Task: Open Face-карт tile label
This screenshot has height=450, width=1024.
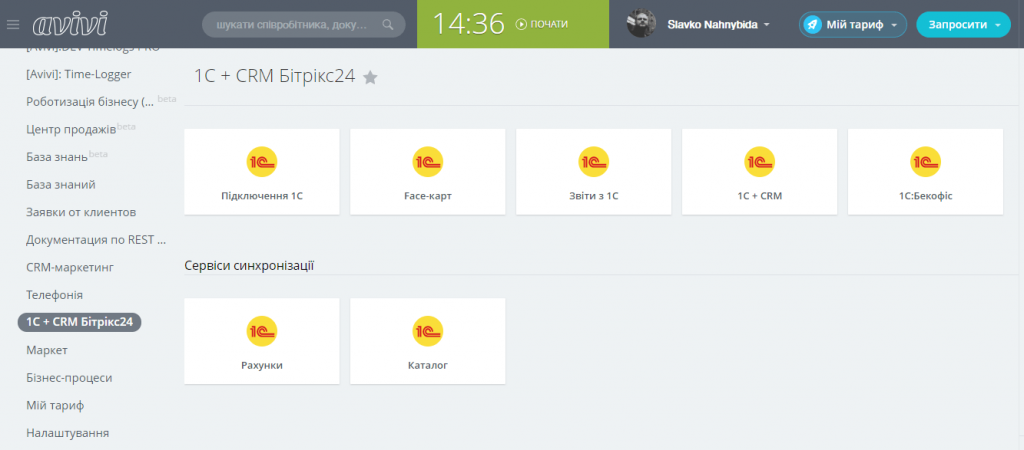Action: 428,196
